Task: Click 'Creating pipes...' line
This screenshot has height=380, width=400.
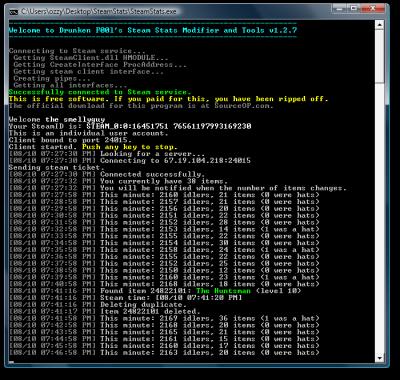Action: tap(52, 78)
